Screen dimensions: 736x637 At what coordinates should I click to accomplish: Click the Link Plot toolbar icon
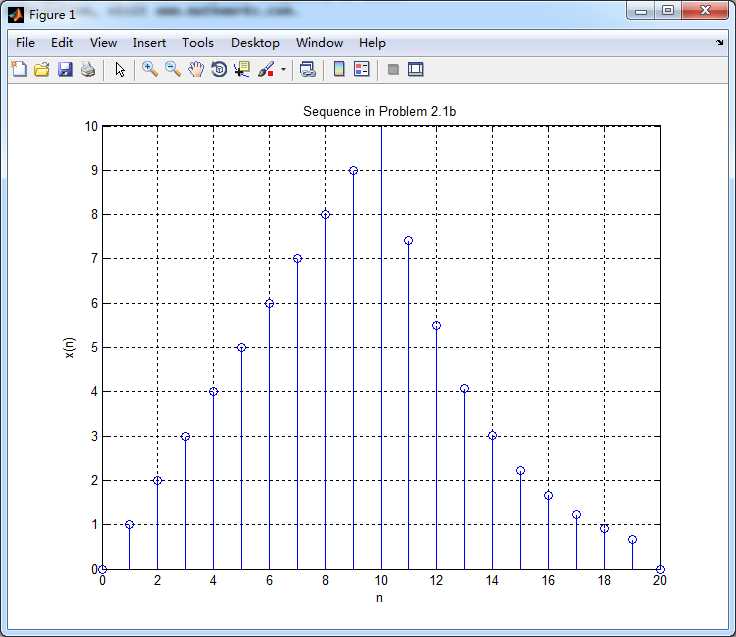[x=308, y=69]
